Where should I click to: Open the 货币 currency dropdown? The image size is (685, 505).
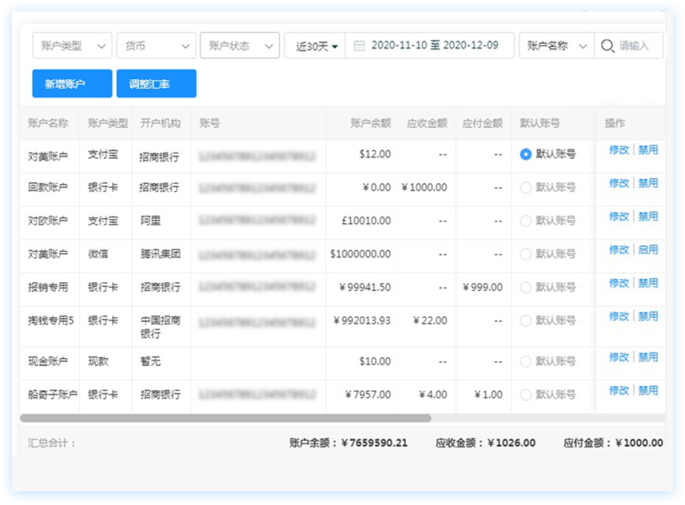pos(155,46)
